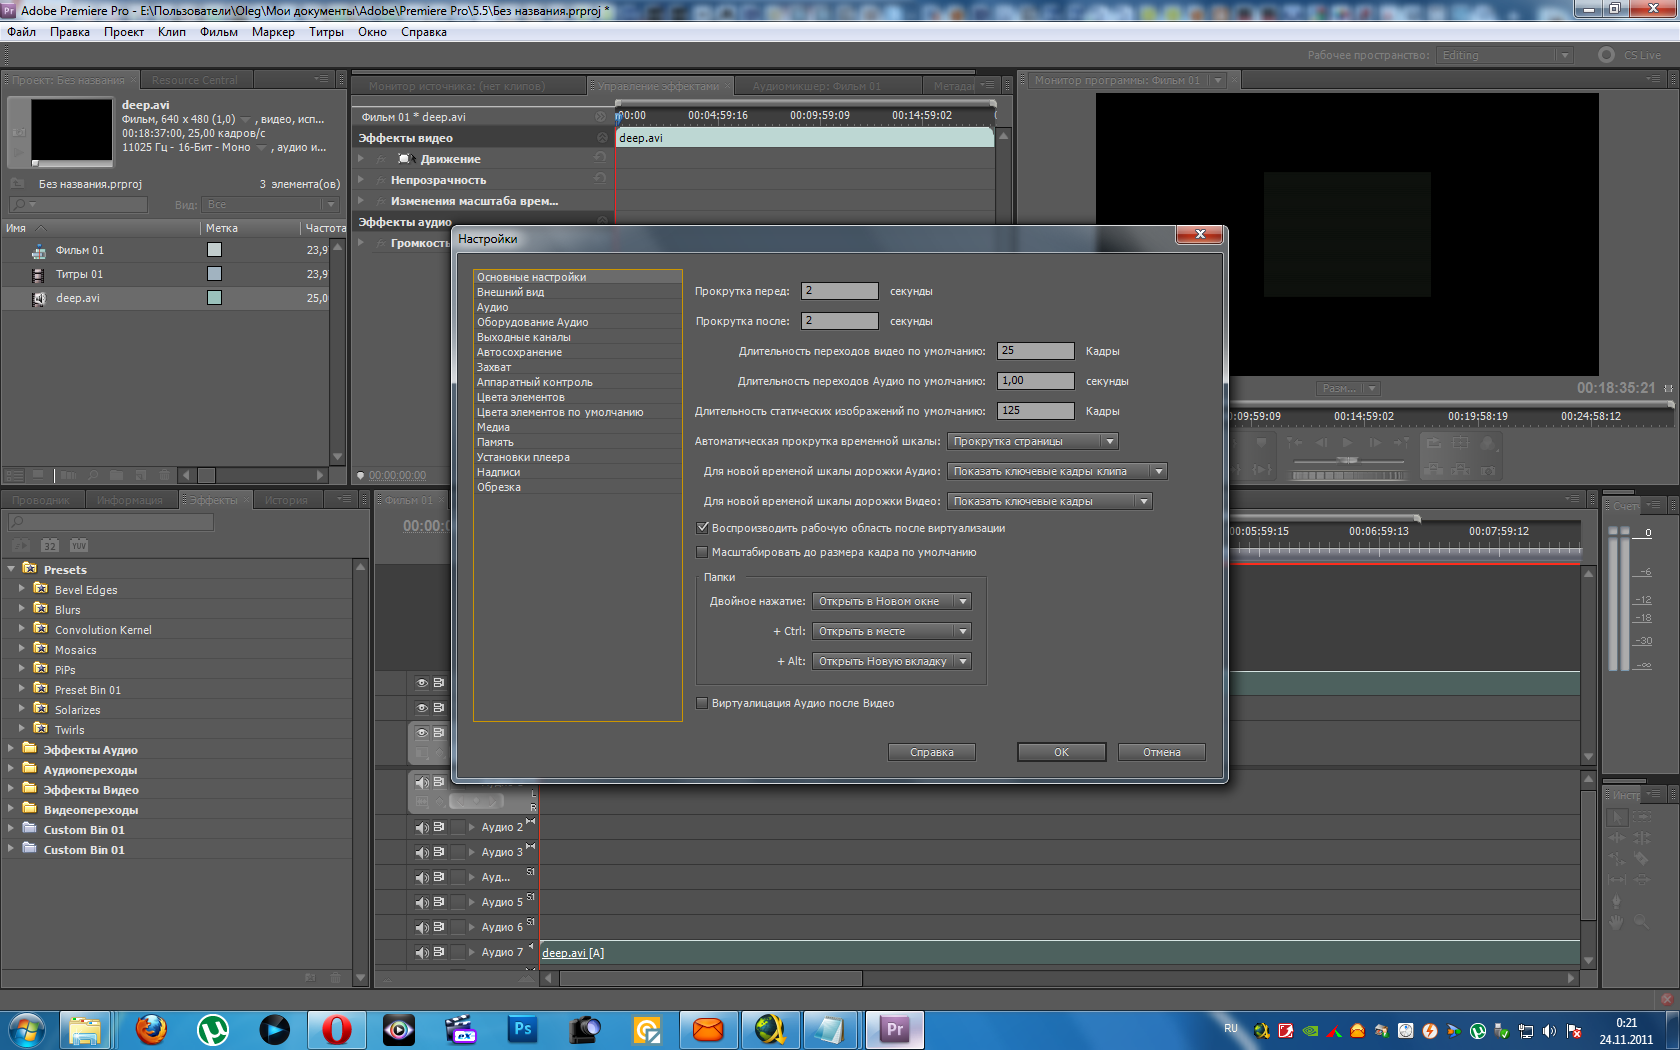Open the Маркер menu
Viewport: 1680px width, 1050px height.
point(273,32)
